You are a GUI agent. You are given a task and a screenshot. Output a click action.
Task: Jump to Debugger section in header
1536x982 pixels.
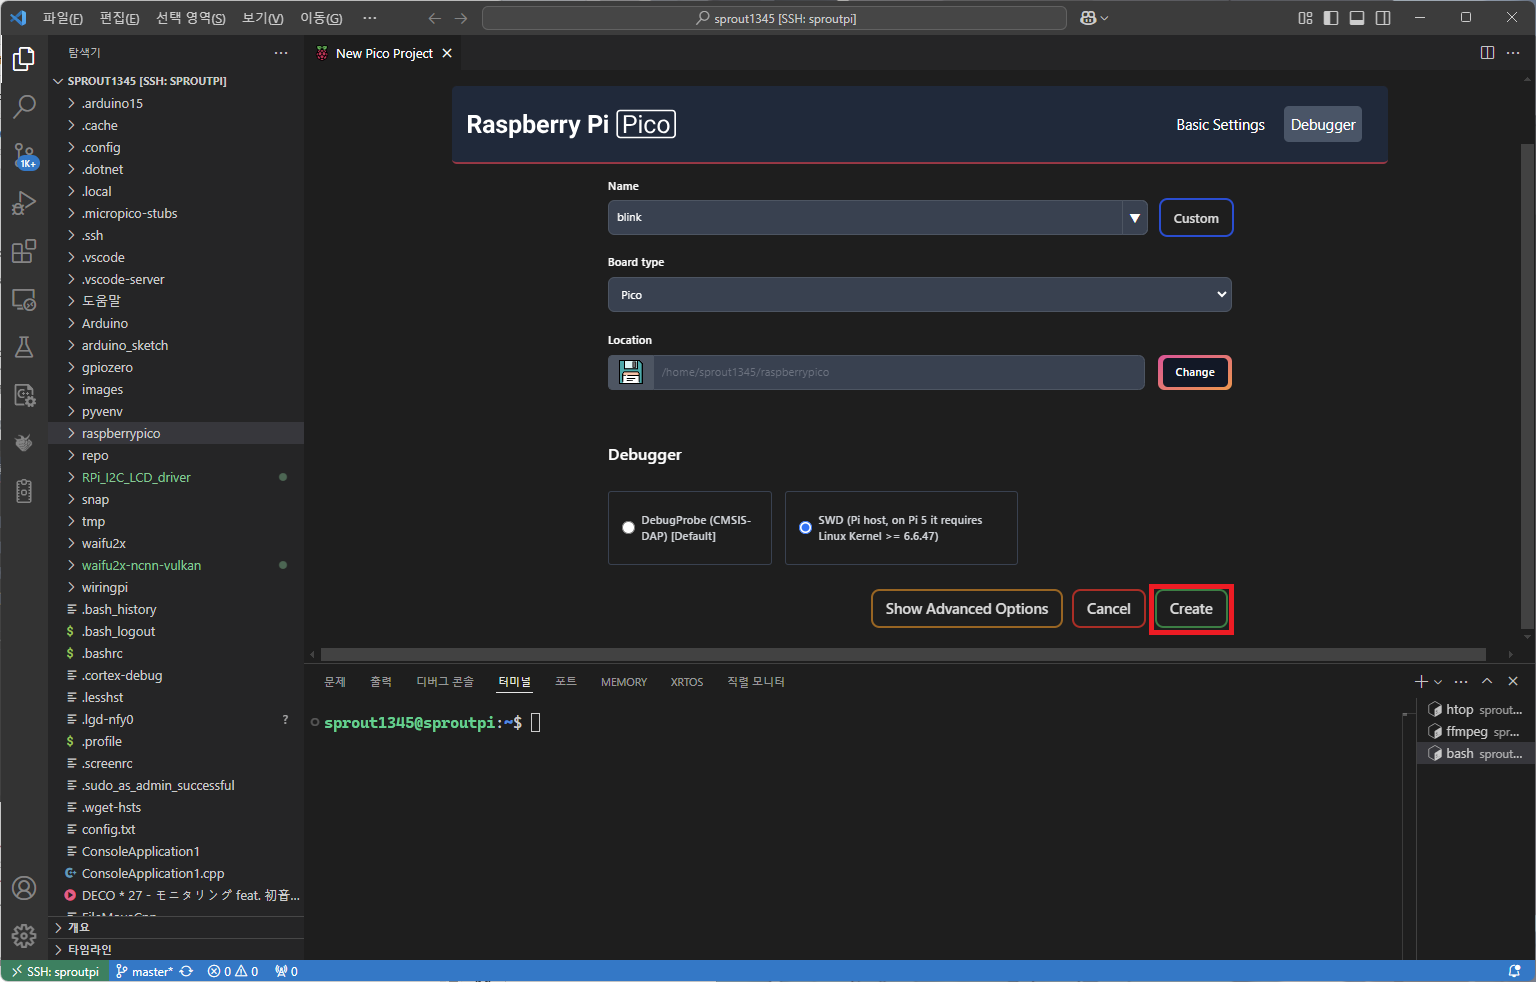click(x=1323, y=125)
